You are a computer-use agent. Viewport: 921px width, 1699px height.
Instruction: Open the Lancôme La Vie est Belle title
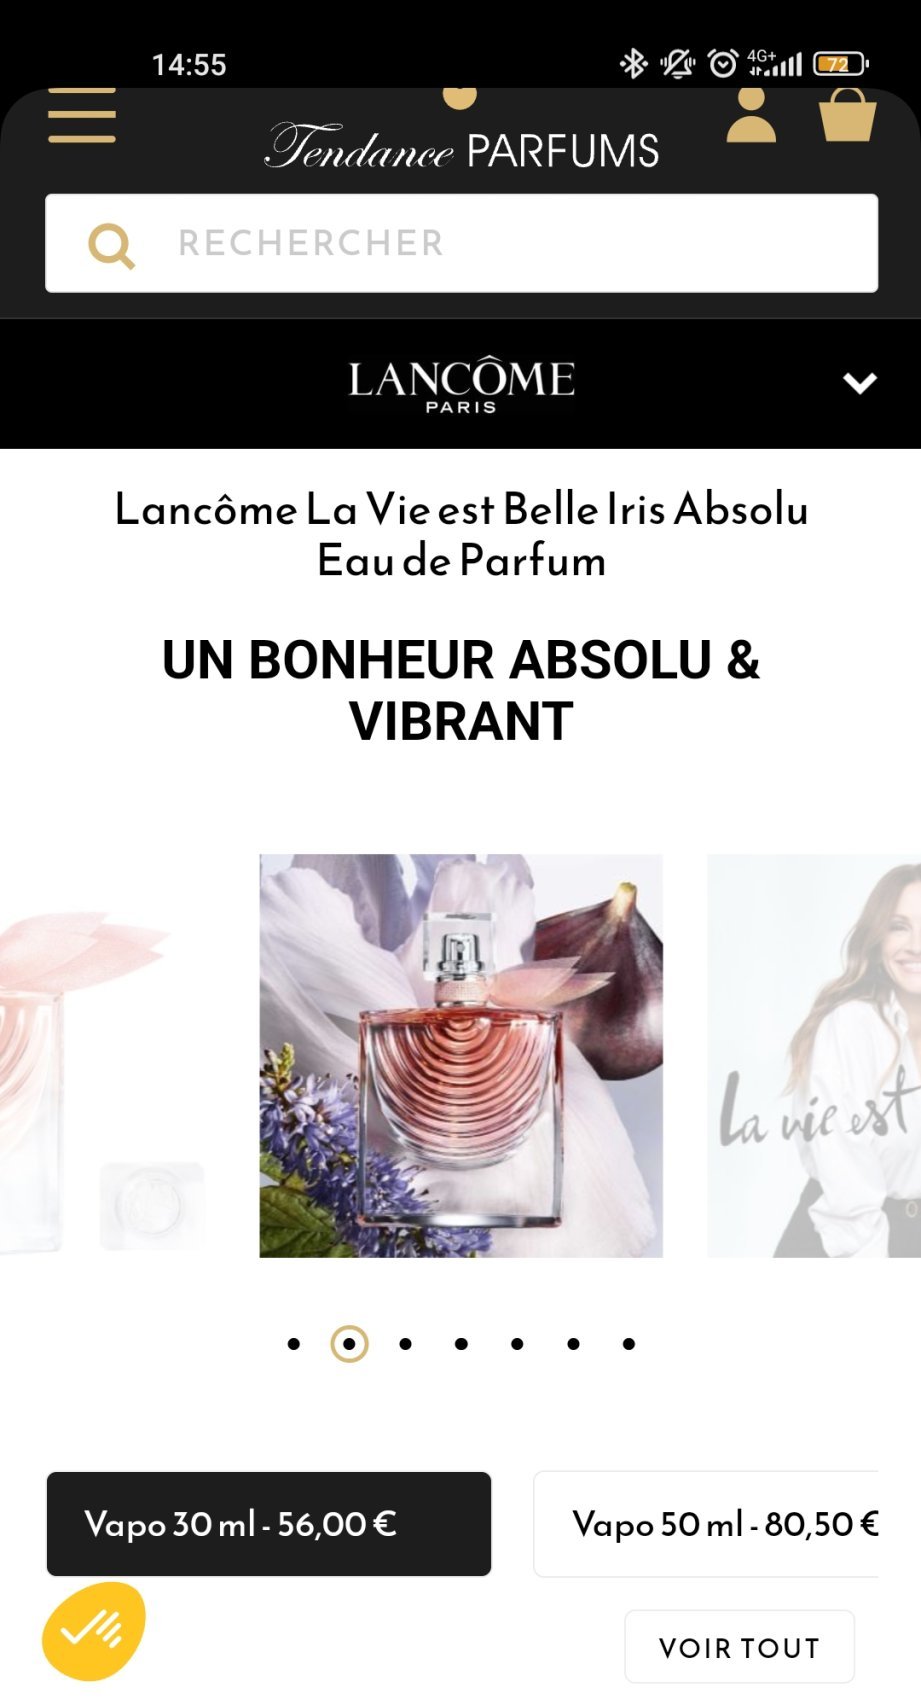(461, 534)
